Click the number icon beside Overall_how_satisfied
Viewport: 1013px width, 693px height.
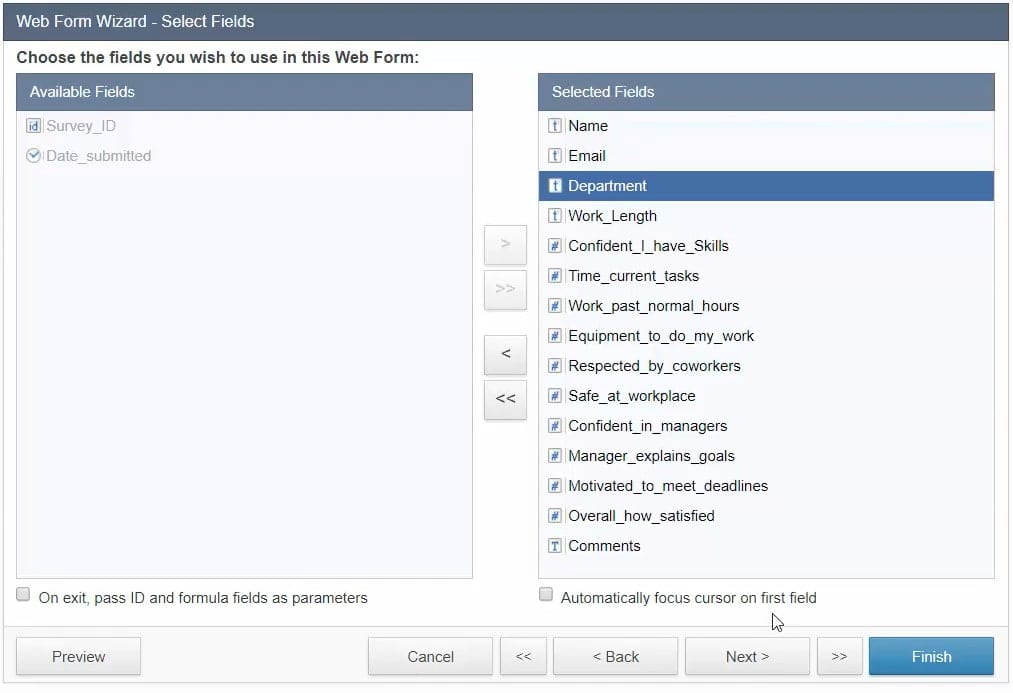(x=555, y=516)
